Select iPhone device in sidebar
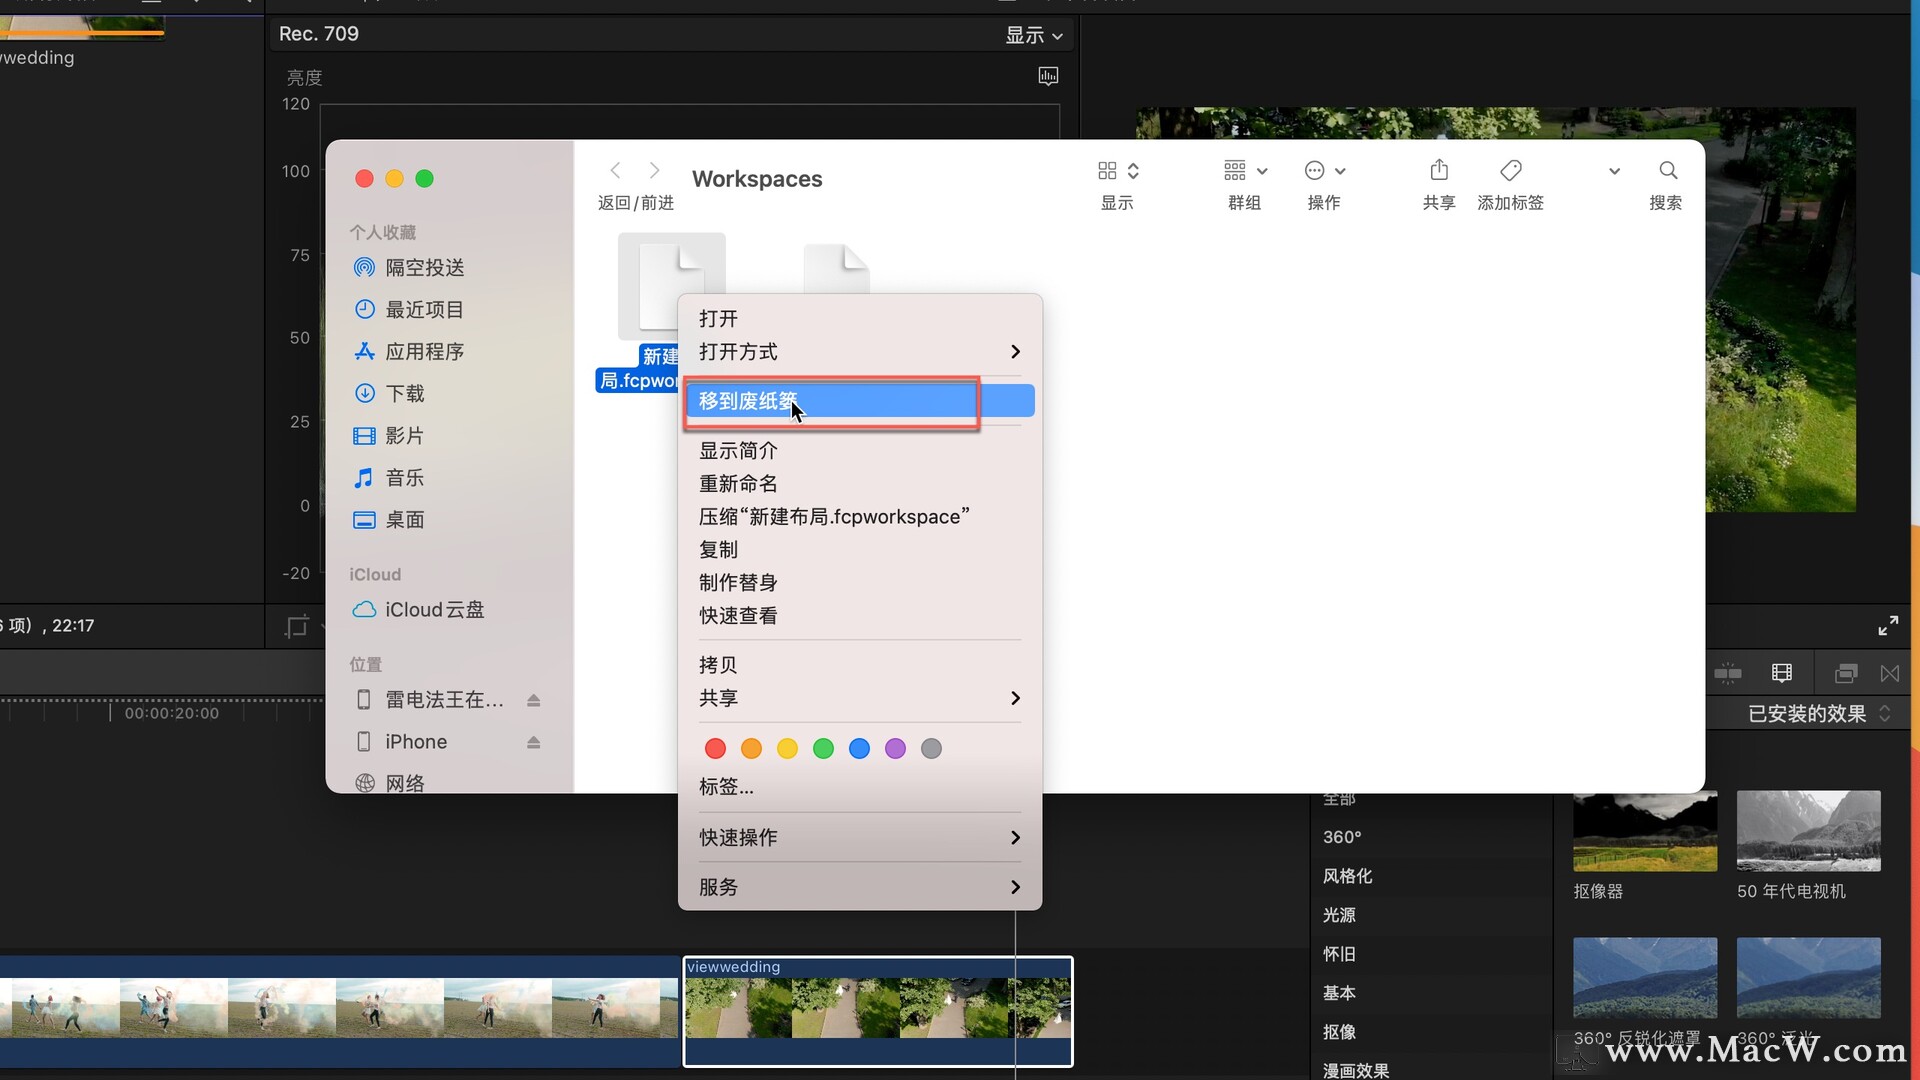This screenshot has width=1920, height=1080. tap(402, 742)
